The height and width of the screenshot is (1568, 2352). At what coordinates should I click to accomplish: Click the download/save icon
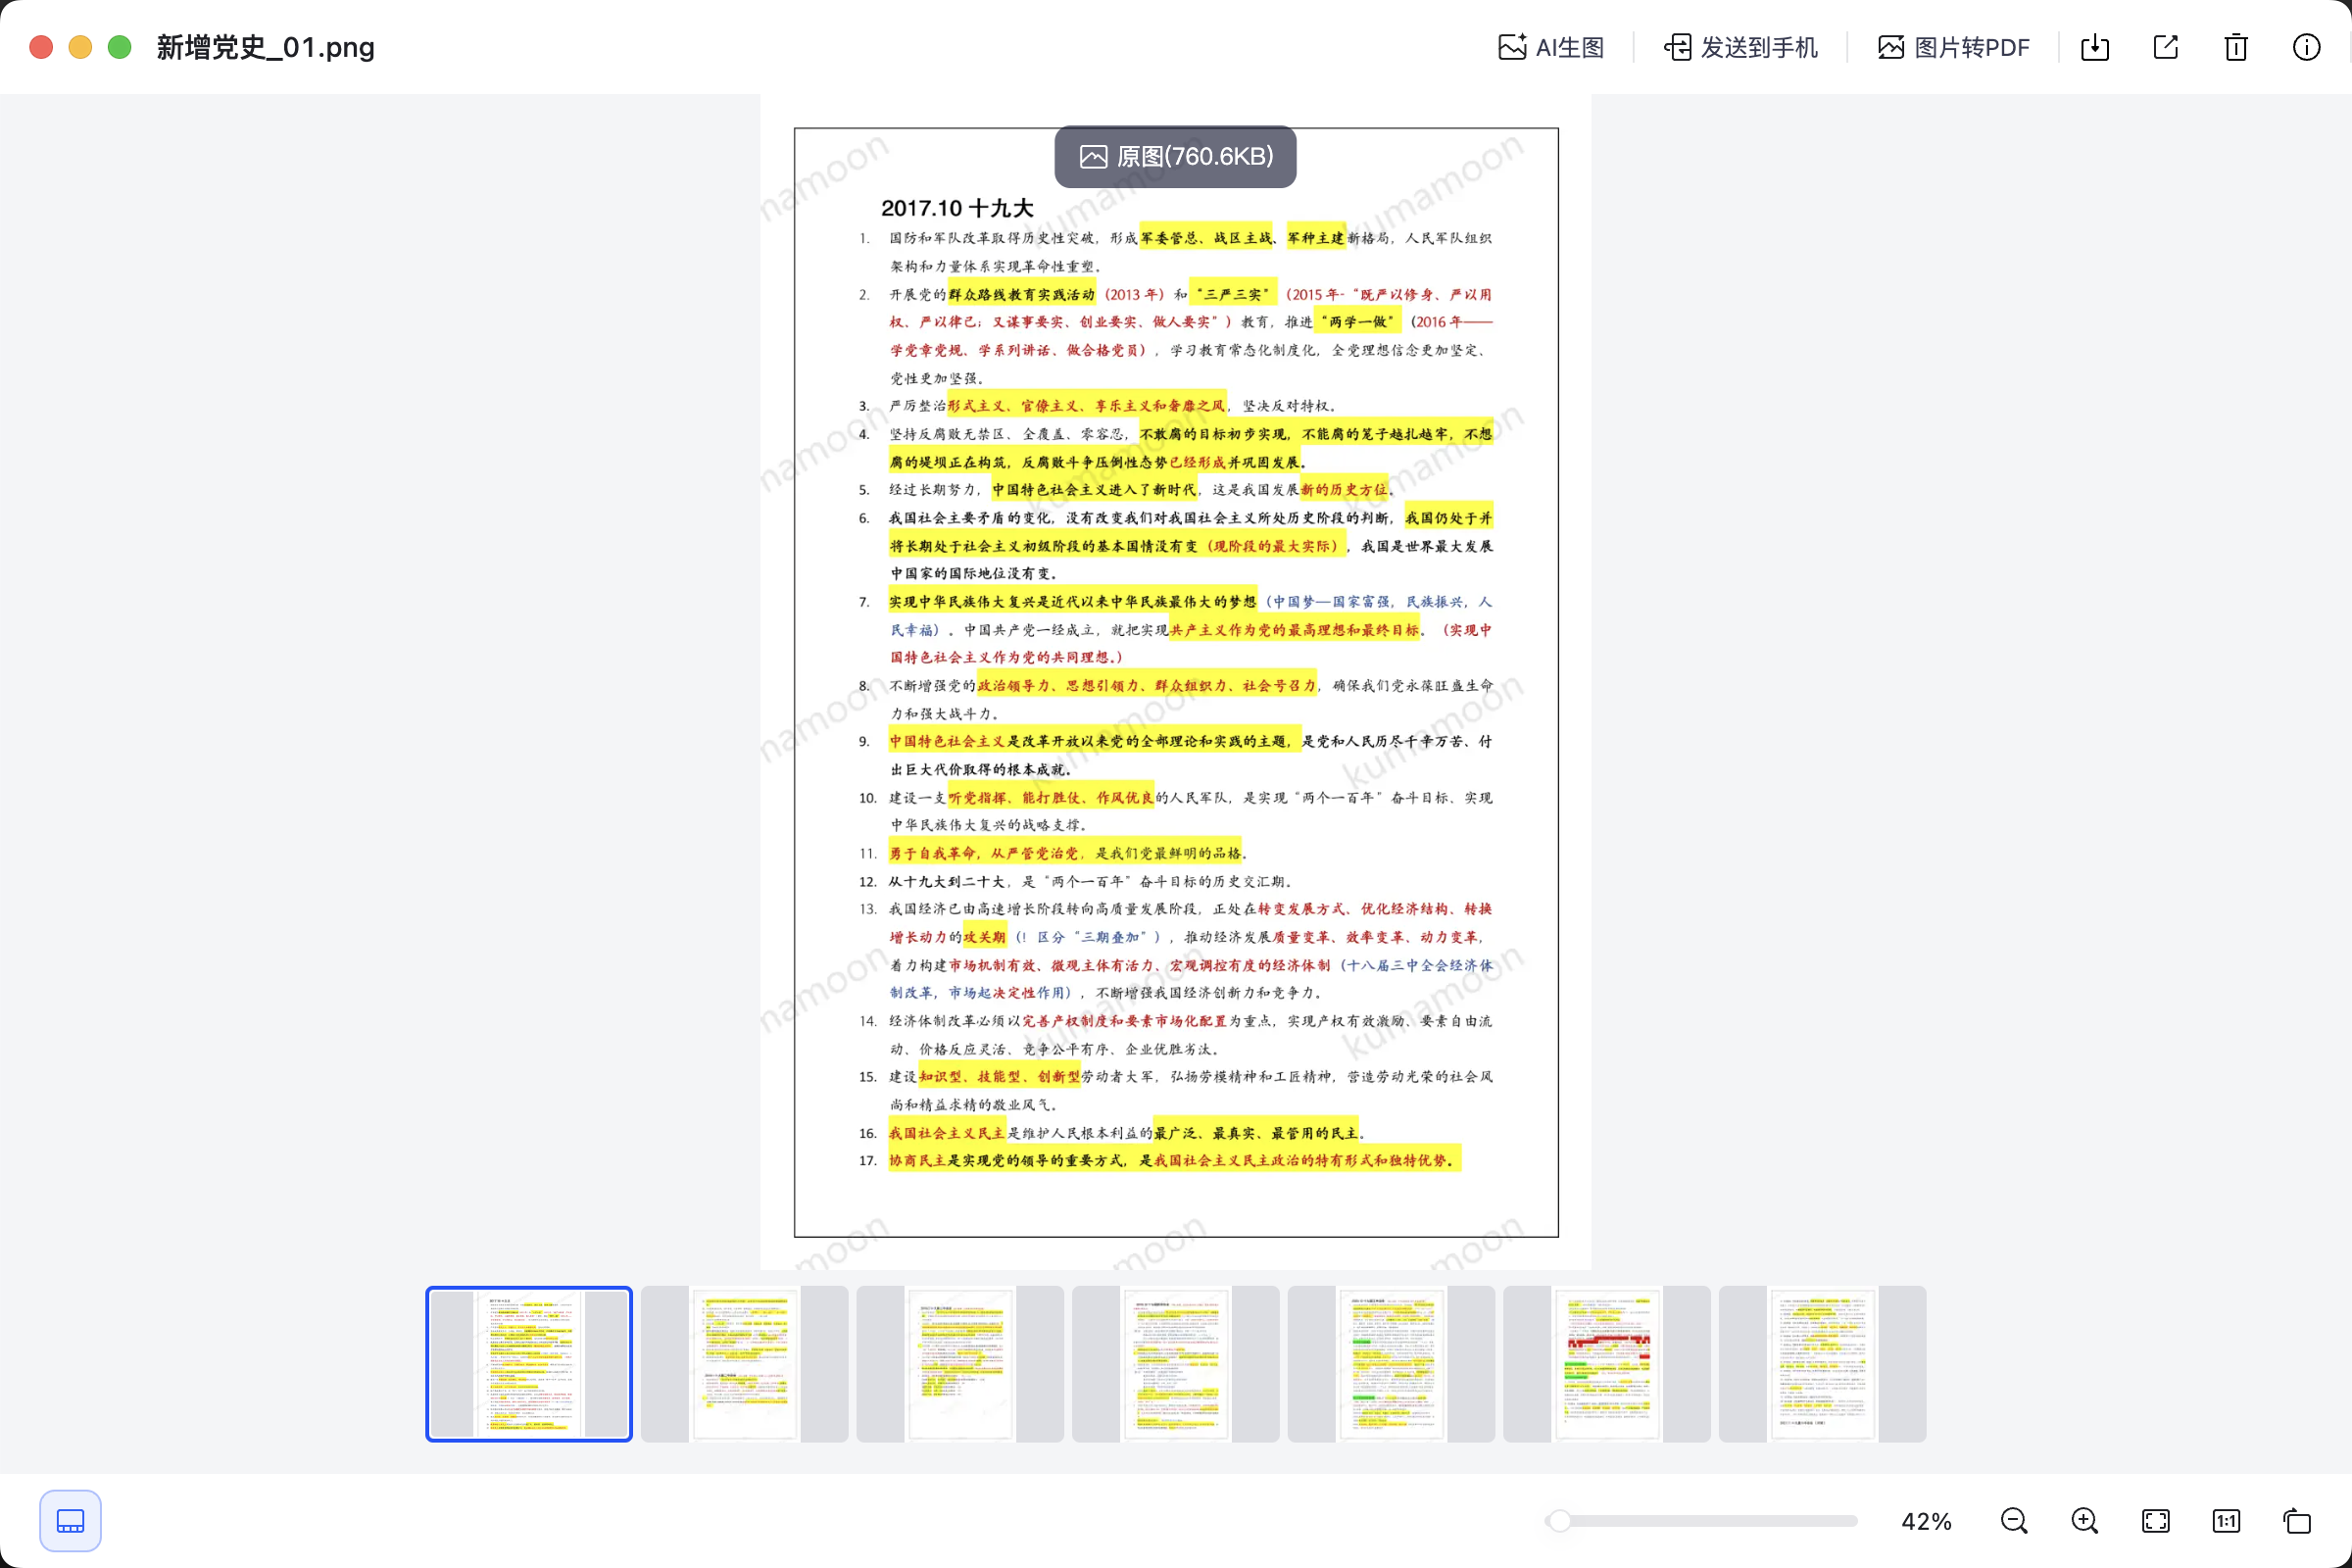[2094, 47]
